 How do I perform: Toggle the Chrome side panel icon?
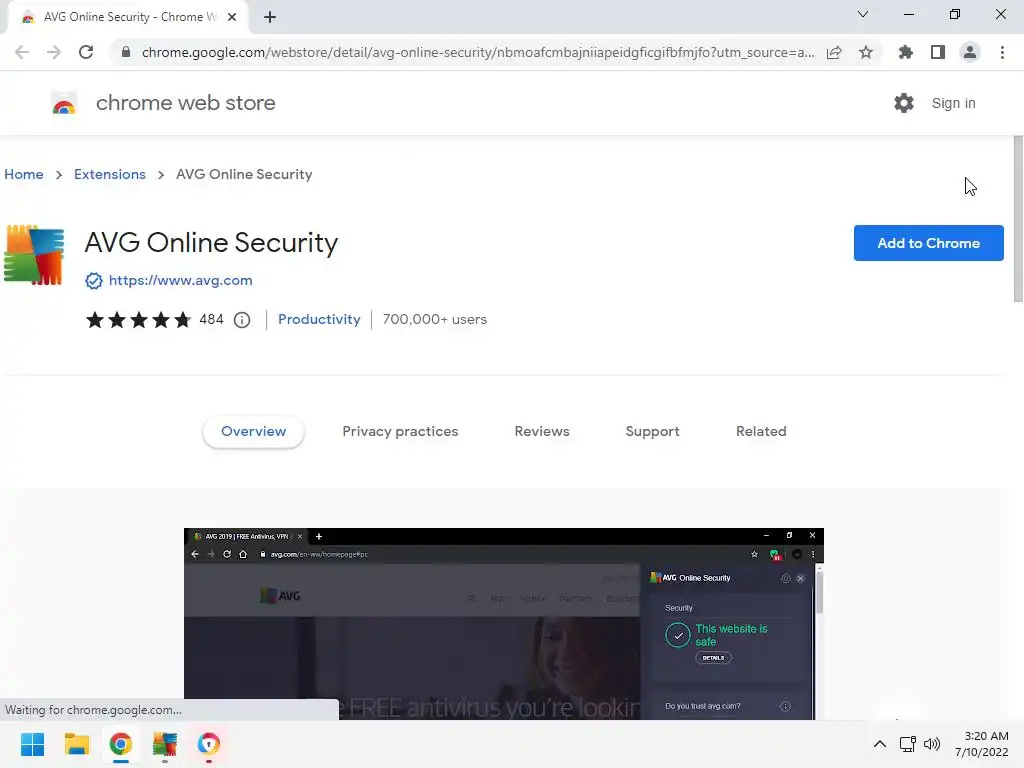(x=938, y=52)
